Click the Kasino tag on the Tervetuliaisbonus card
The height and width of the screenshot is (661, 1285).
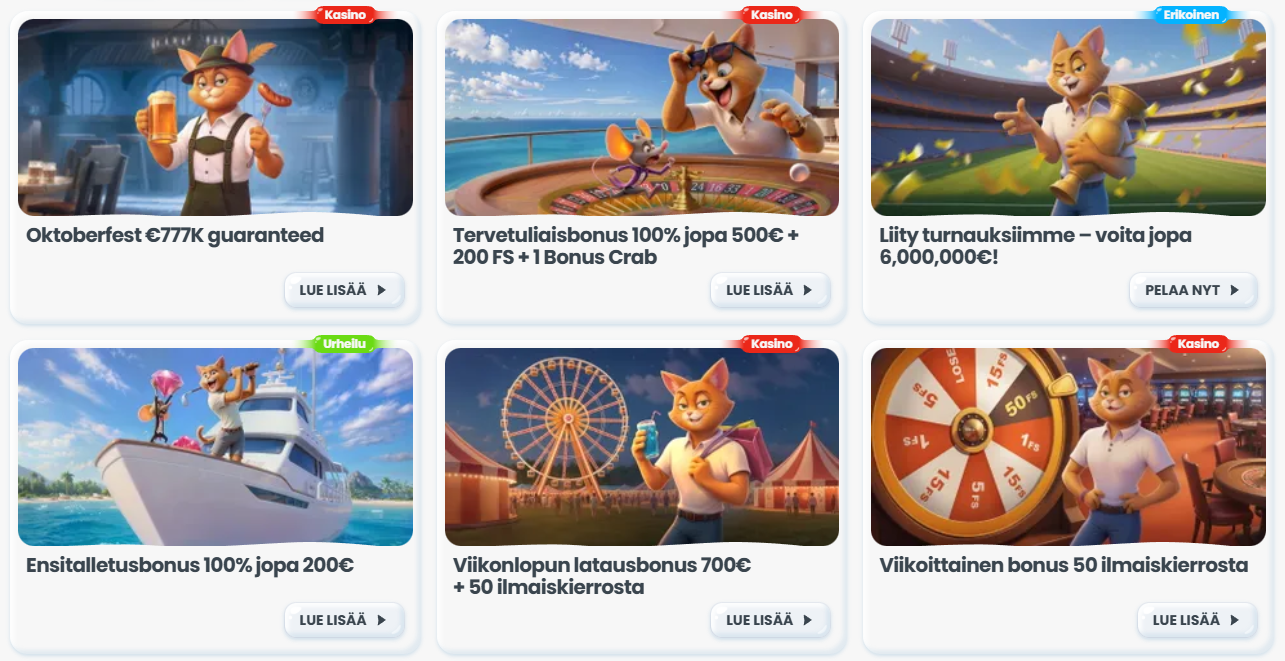[771, 14]
